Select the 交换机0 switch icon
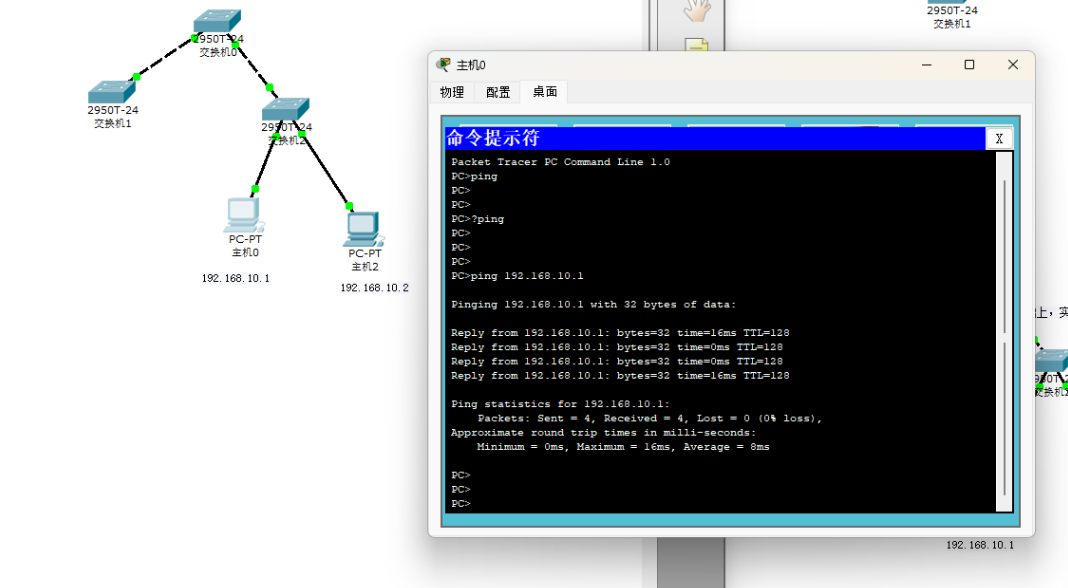 [x=217, y=21]
